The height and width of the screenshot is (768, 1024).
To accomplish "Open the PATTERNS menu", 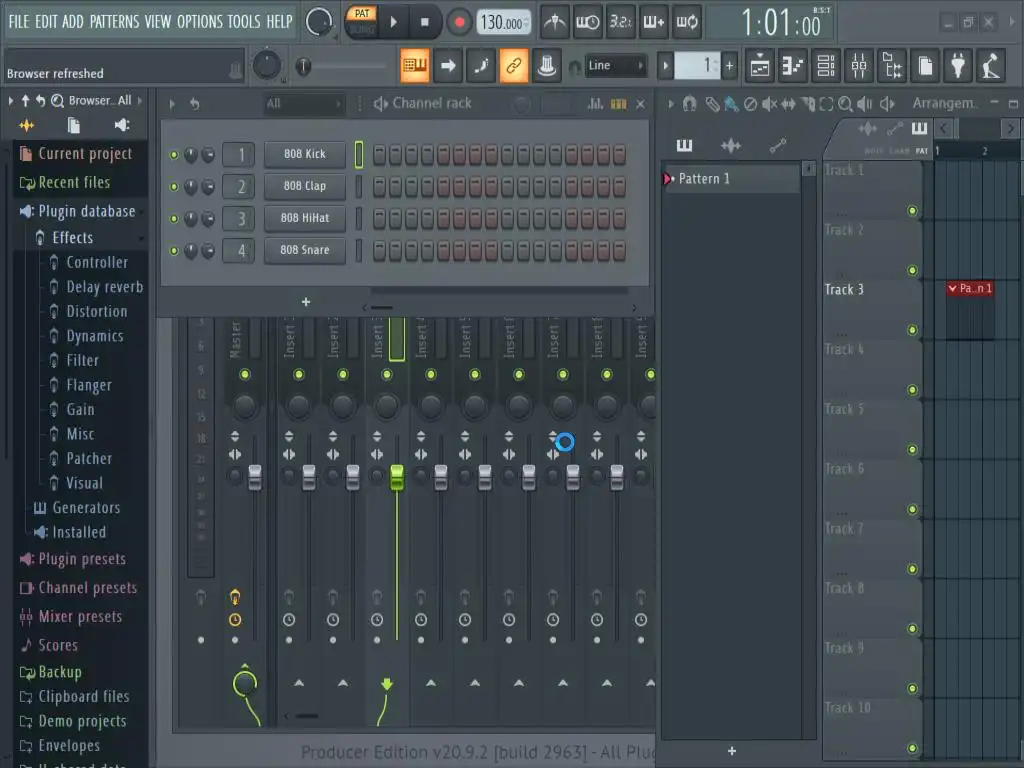I will coord(114,22).
